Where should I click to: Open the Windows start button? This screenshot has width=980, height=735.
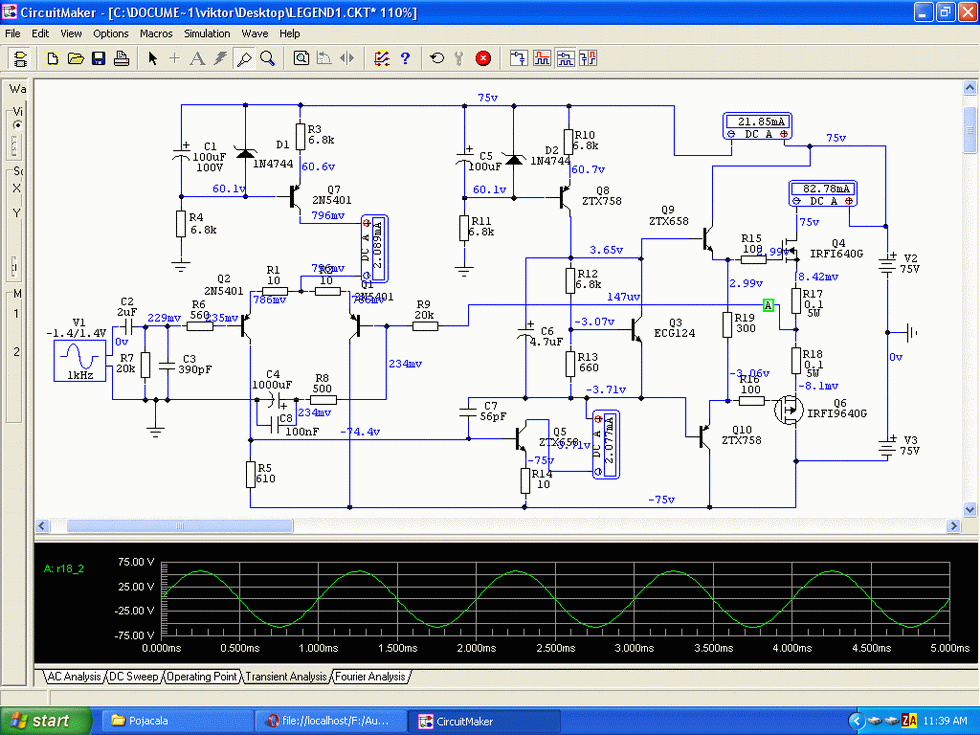coord(46,721)
